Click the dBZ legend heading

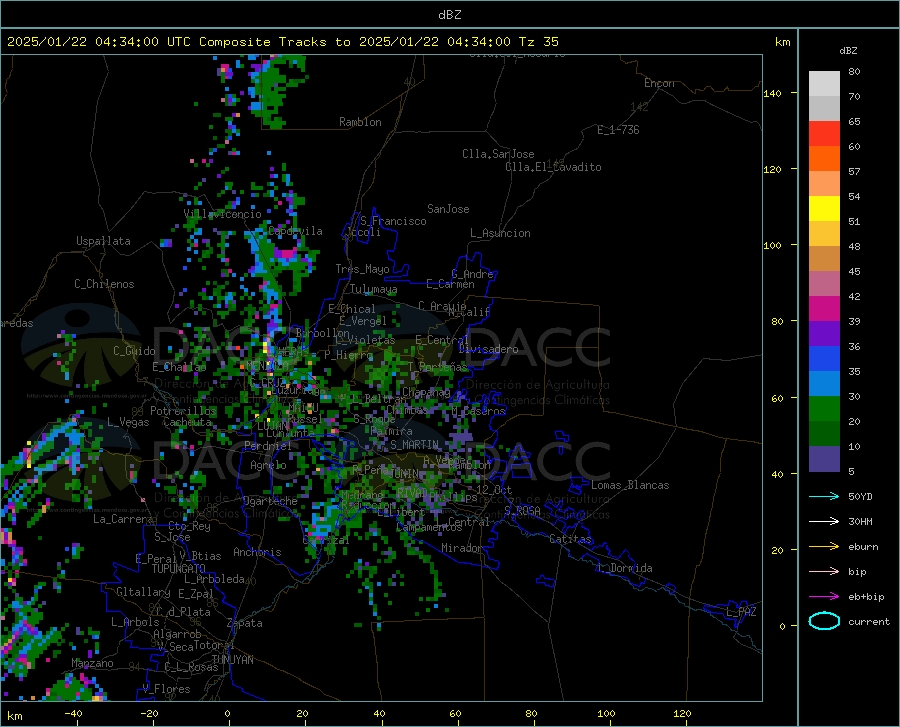pos(848,50)
